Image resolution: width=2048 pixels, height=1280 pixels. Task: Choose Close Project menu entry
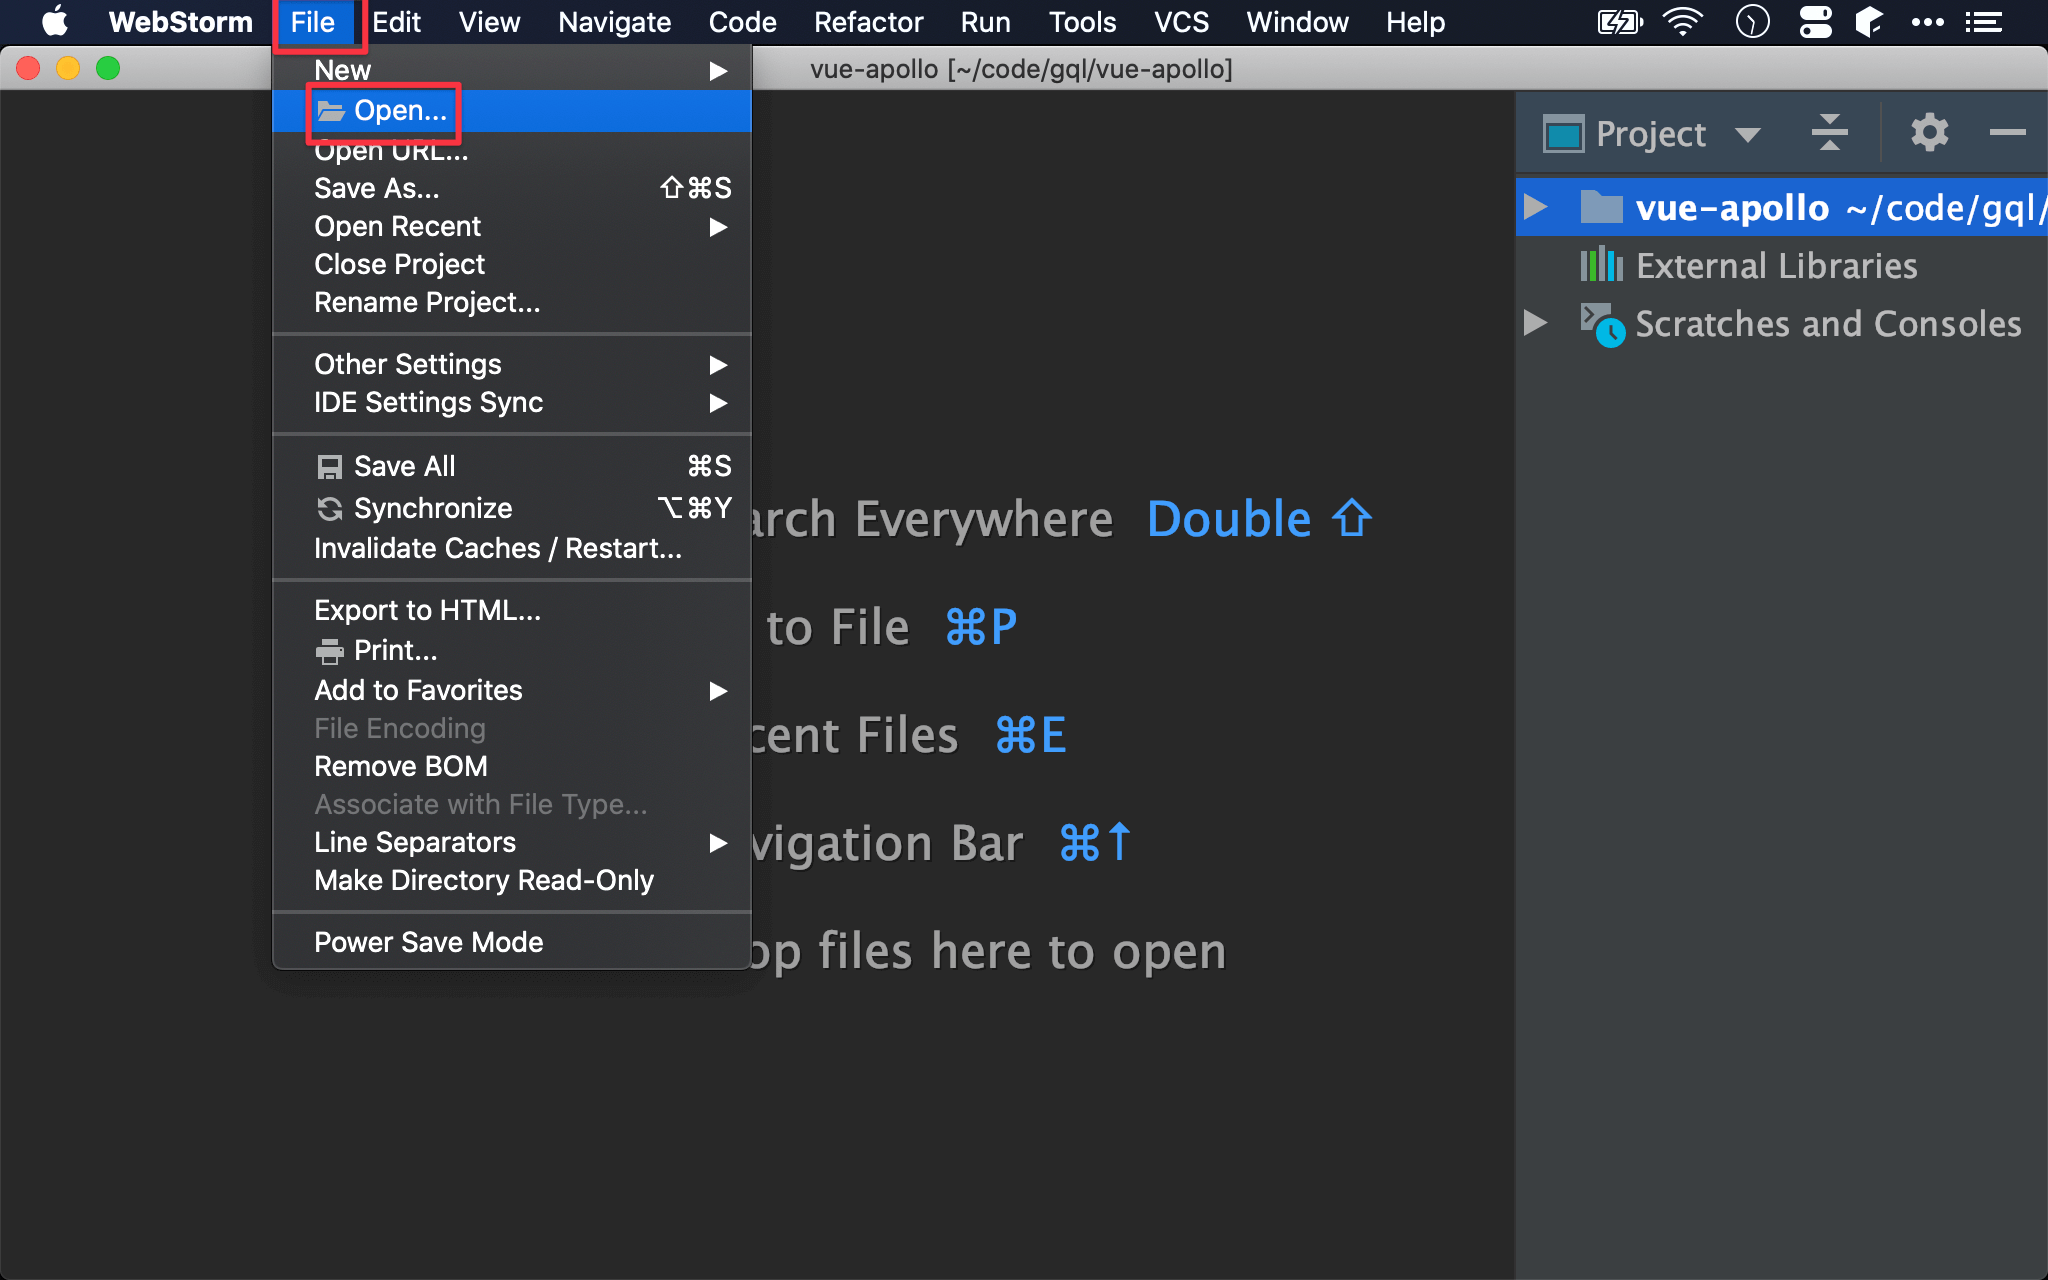click(399, 265)
